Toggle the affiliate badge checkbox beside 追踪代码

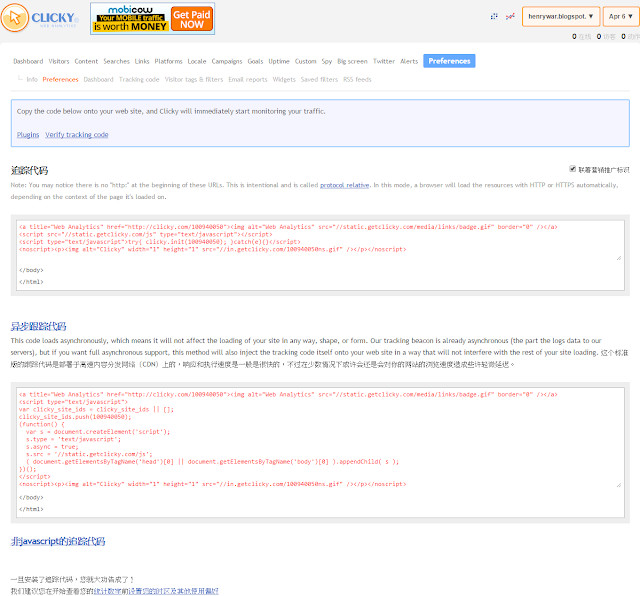[x=572, y=169]
